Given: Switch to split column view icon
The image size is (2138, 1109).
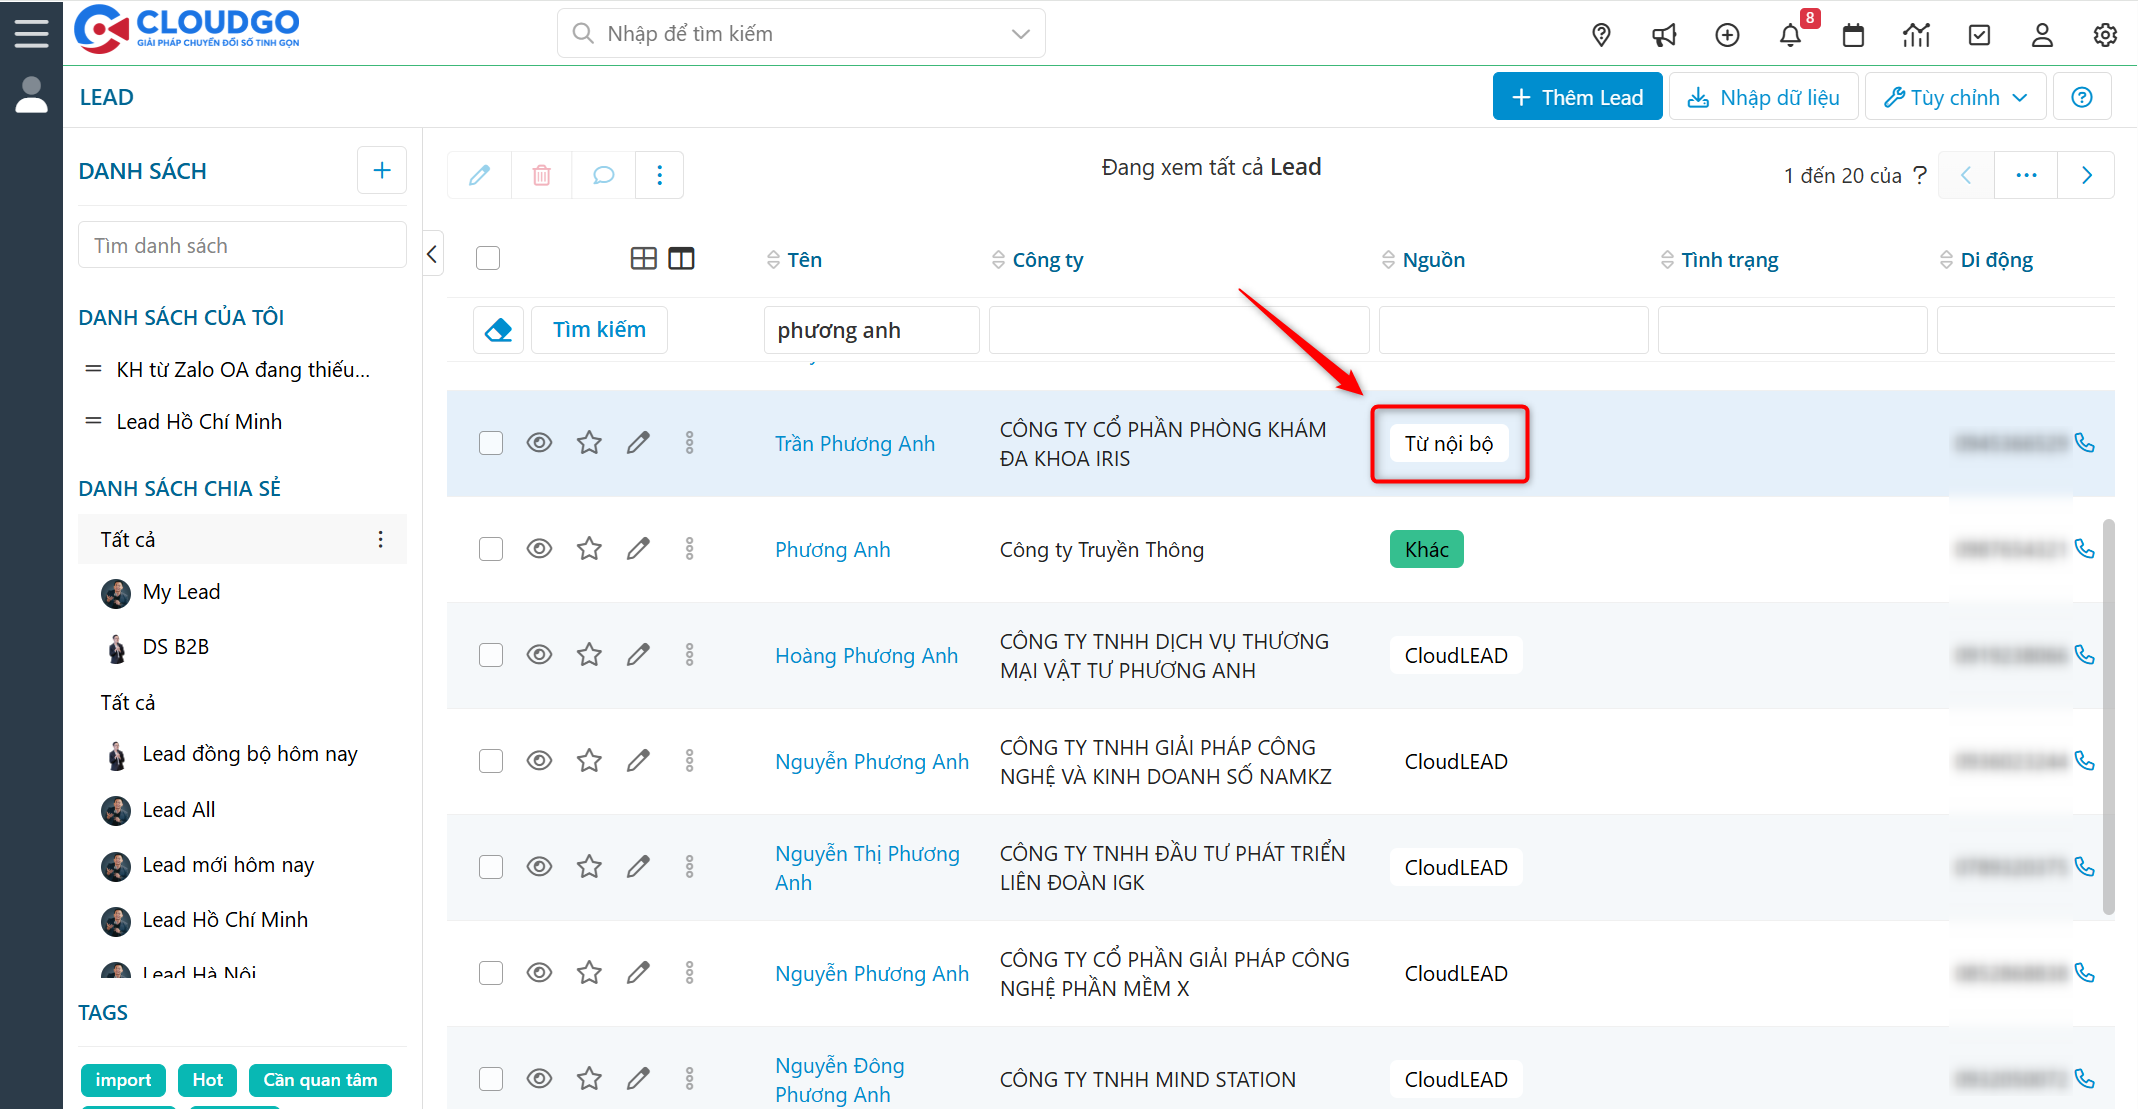Looking at the screenshot, I should pyautogui.click(x=681, y=259).
